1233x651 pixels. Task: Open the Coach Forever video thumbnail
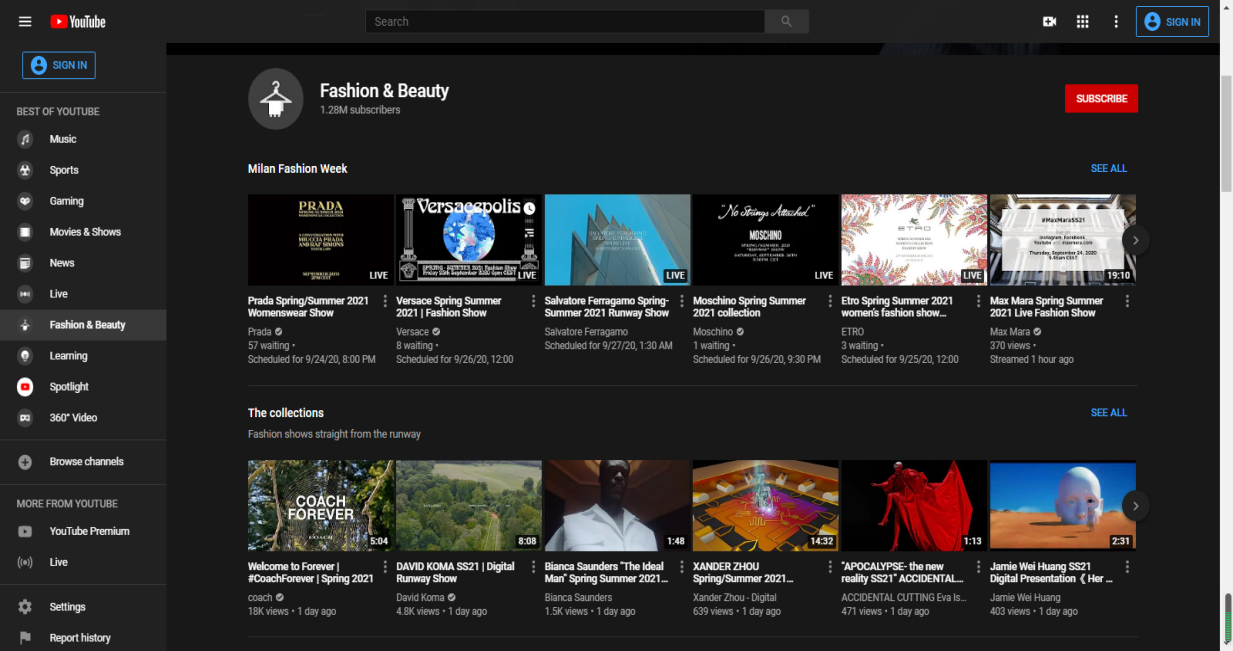[321, 506]
